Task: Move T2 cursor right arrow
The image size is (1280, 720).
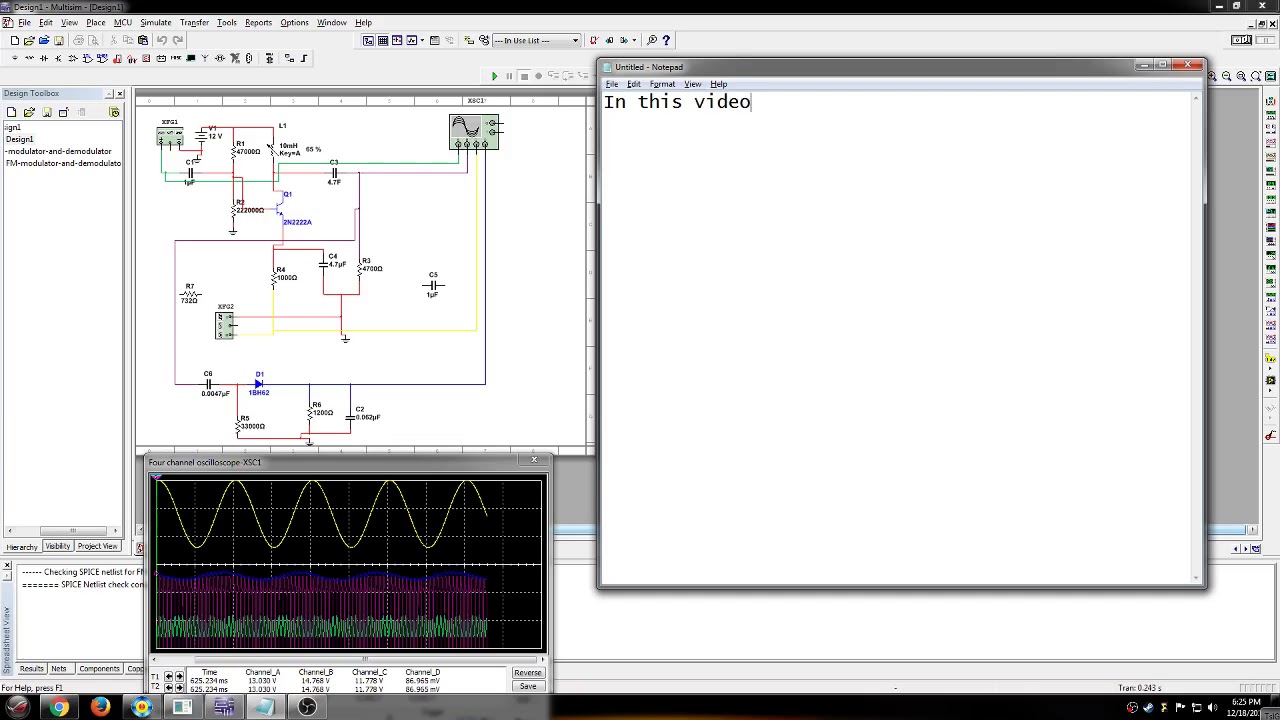Action: (179, 687)
